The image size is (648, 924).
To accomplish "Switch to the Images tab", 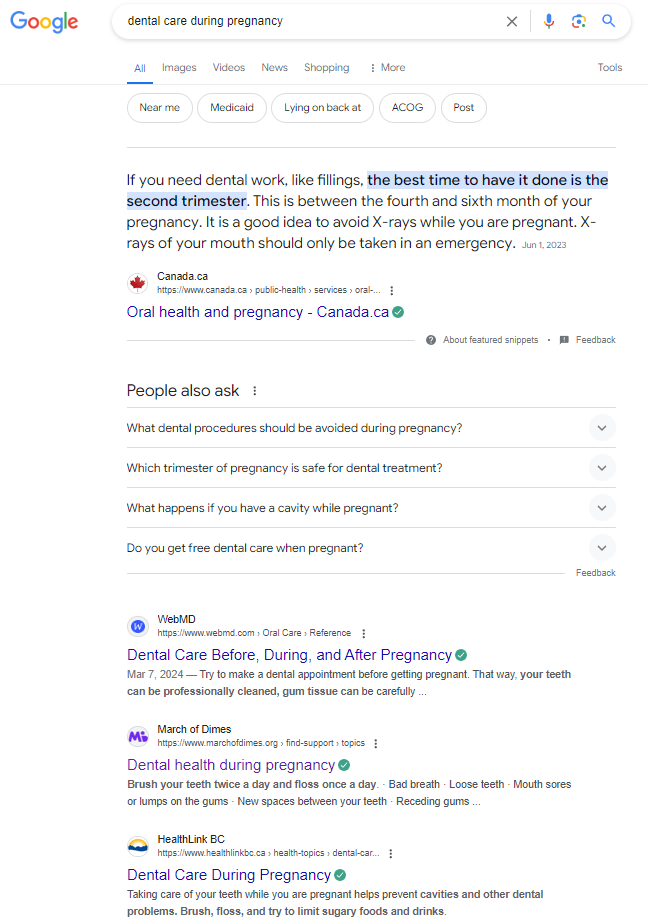I will click(x=179, y=68).
